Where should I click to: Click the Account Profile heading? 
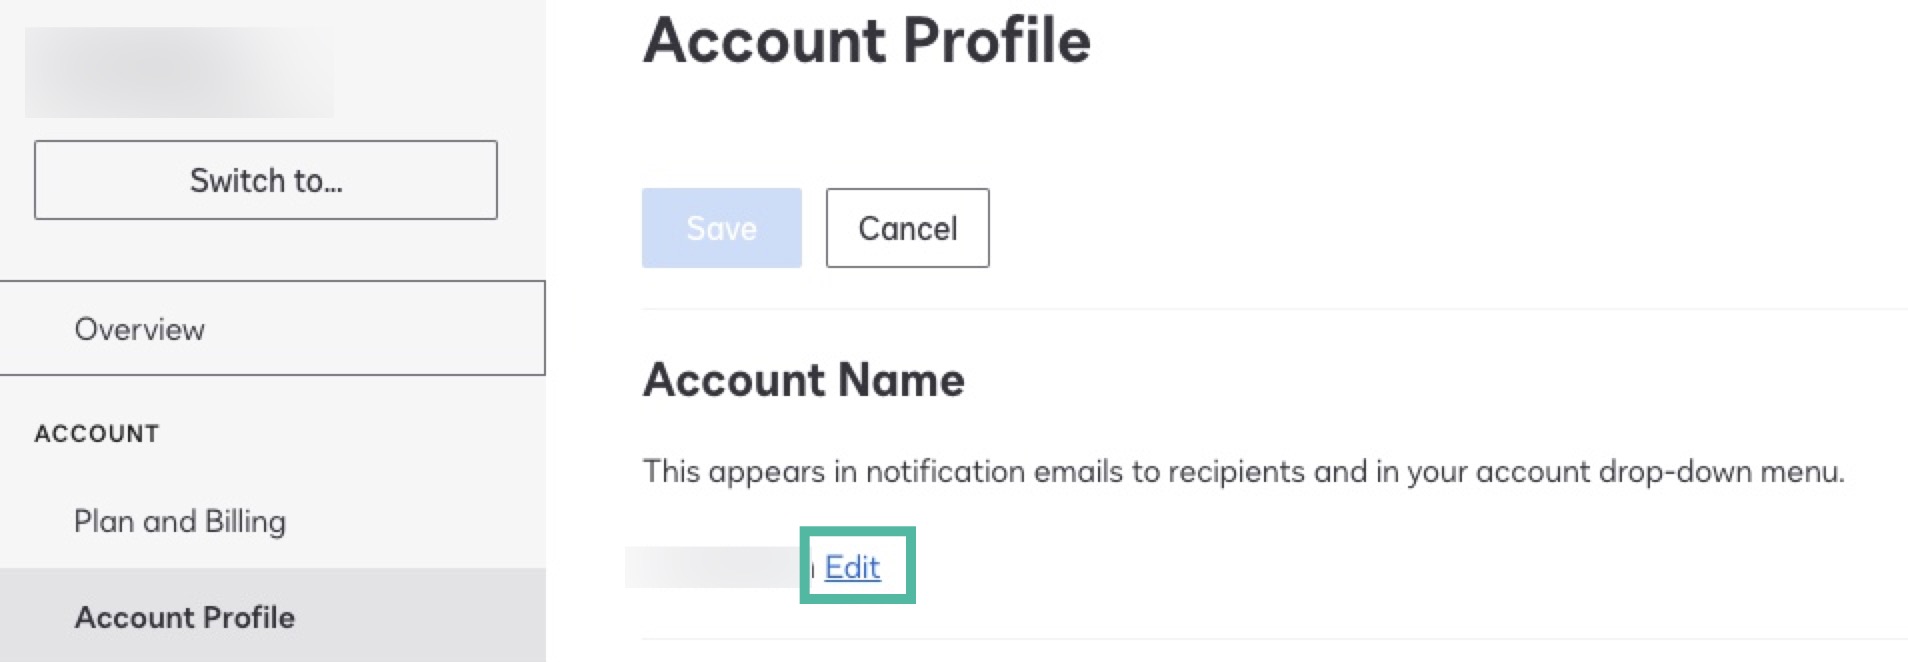point(868,40)
